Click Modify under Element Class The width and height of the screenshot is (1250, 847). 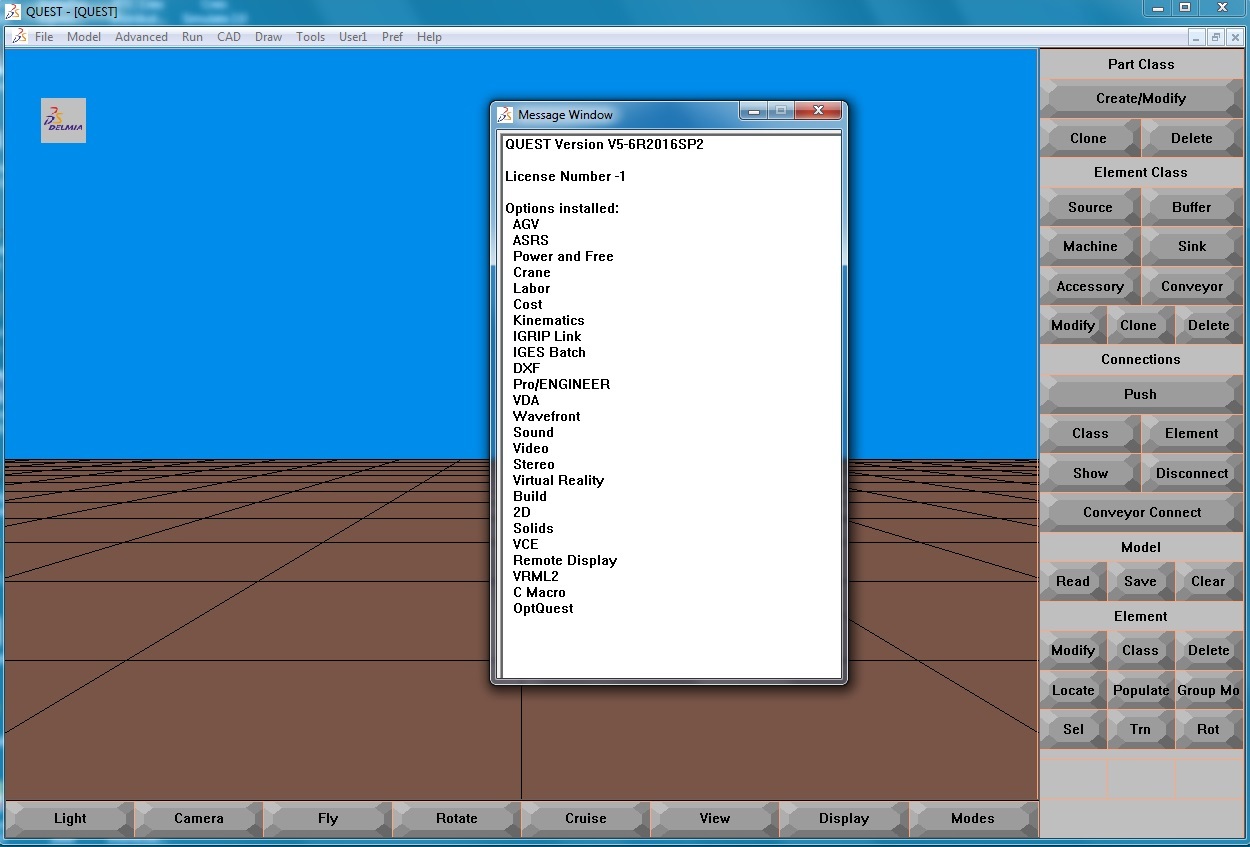pyautogui.click(x=1073, y=325)
